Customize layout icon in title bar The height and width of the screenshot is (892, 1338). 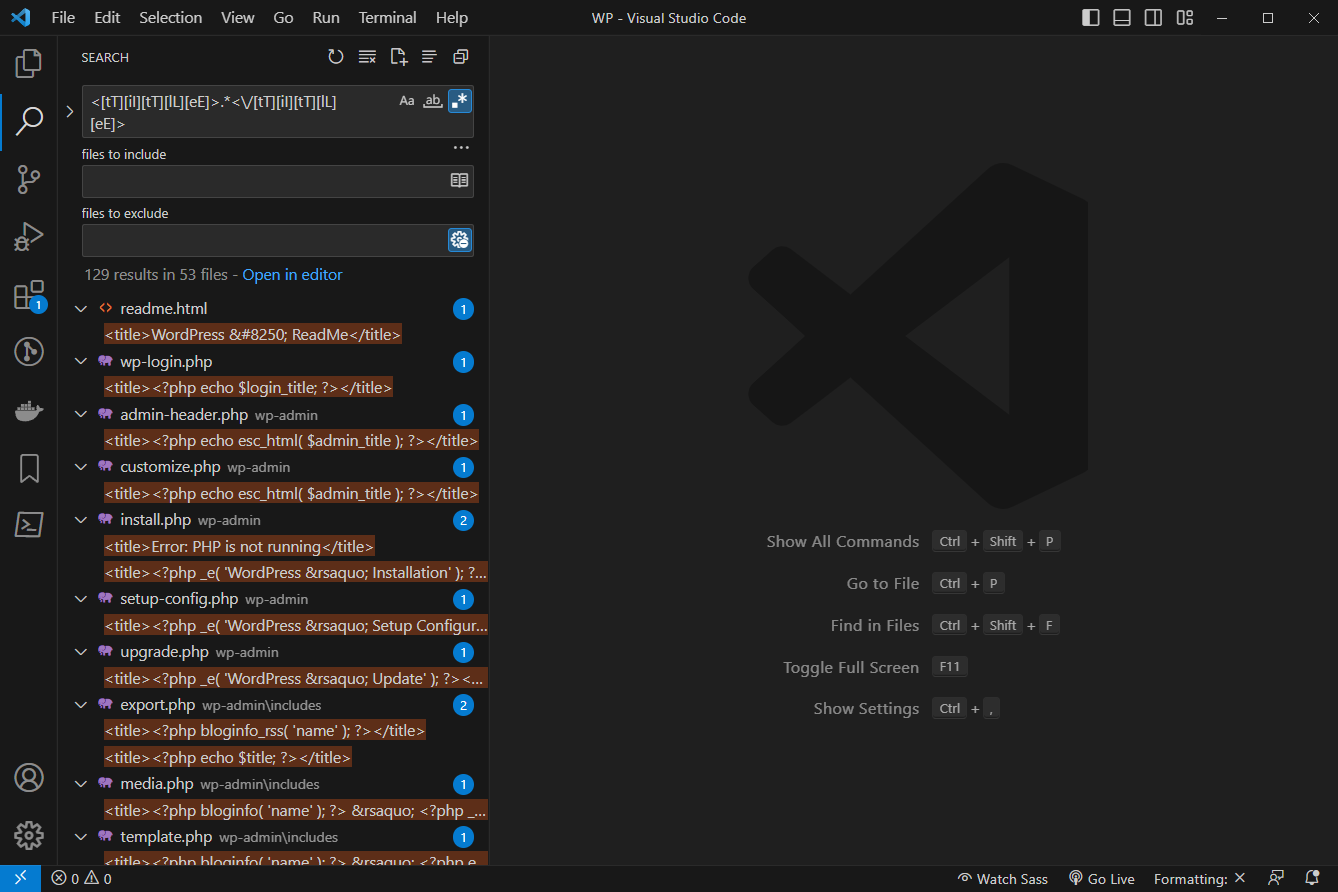coord(1185,18)
